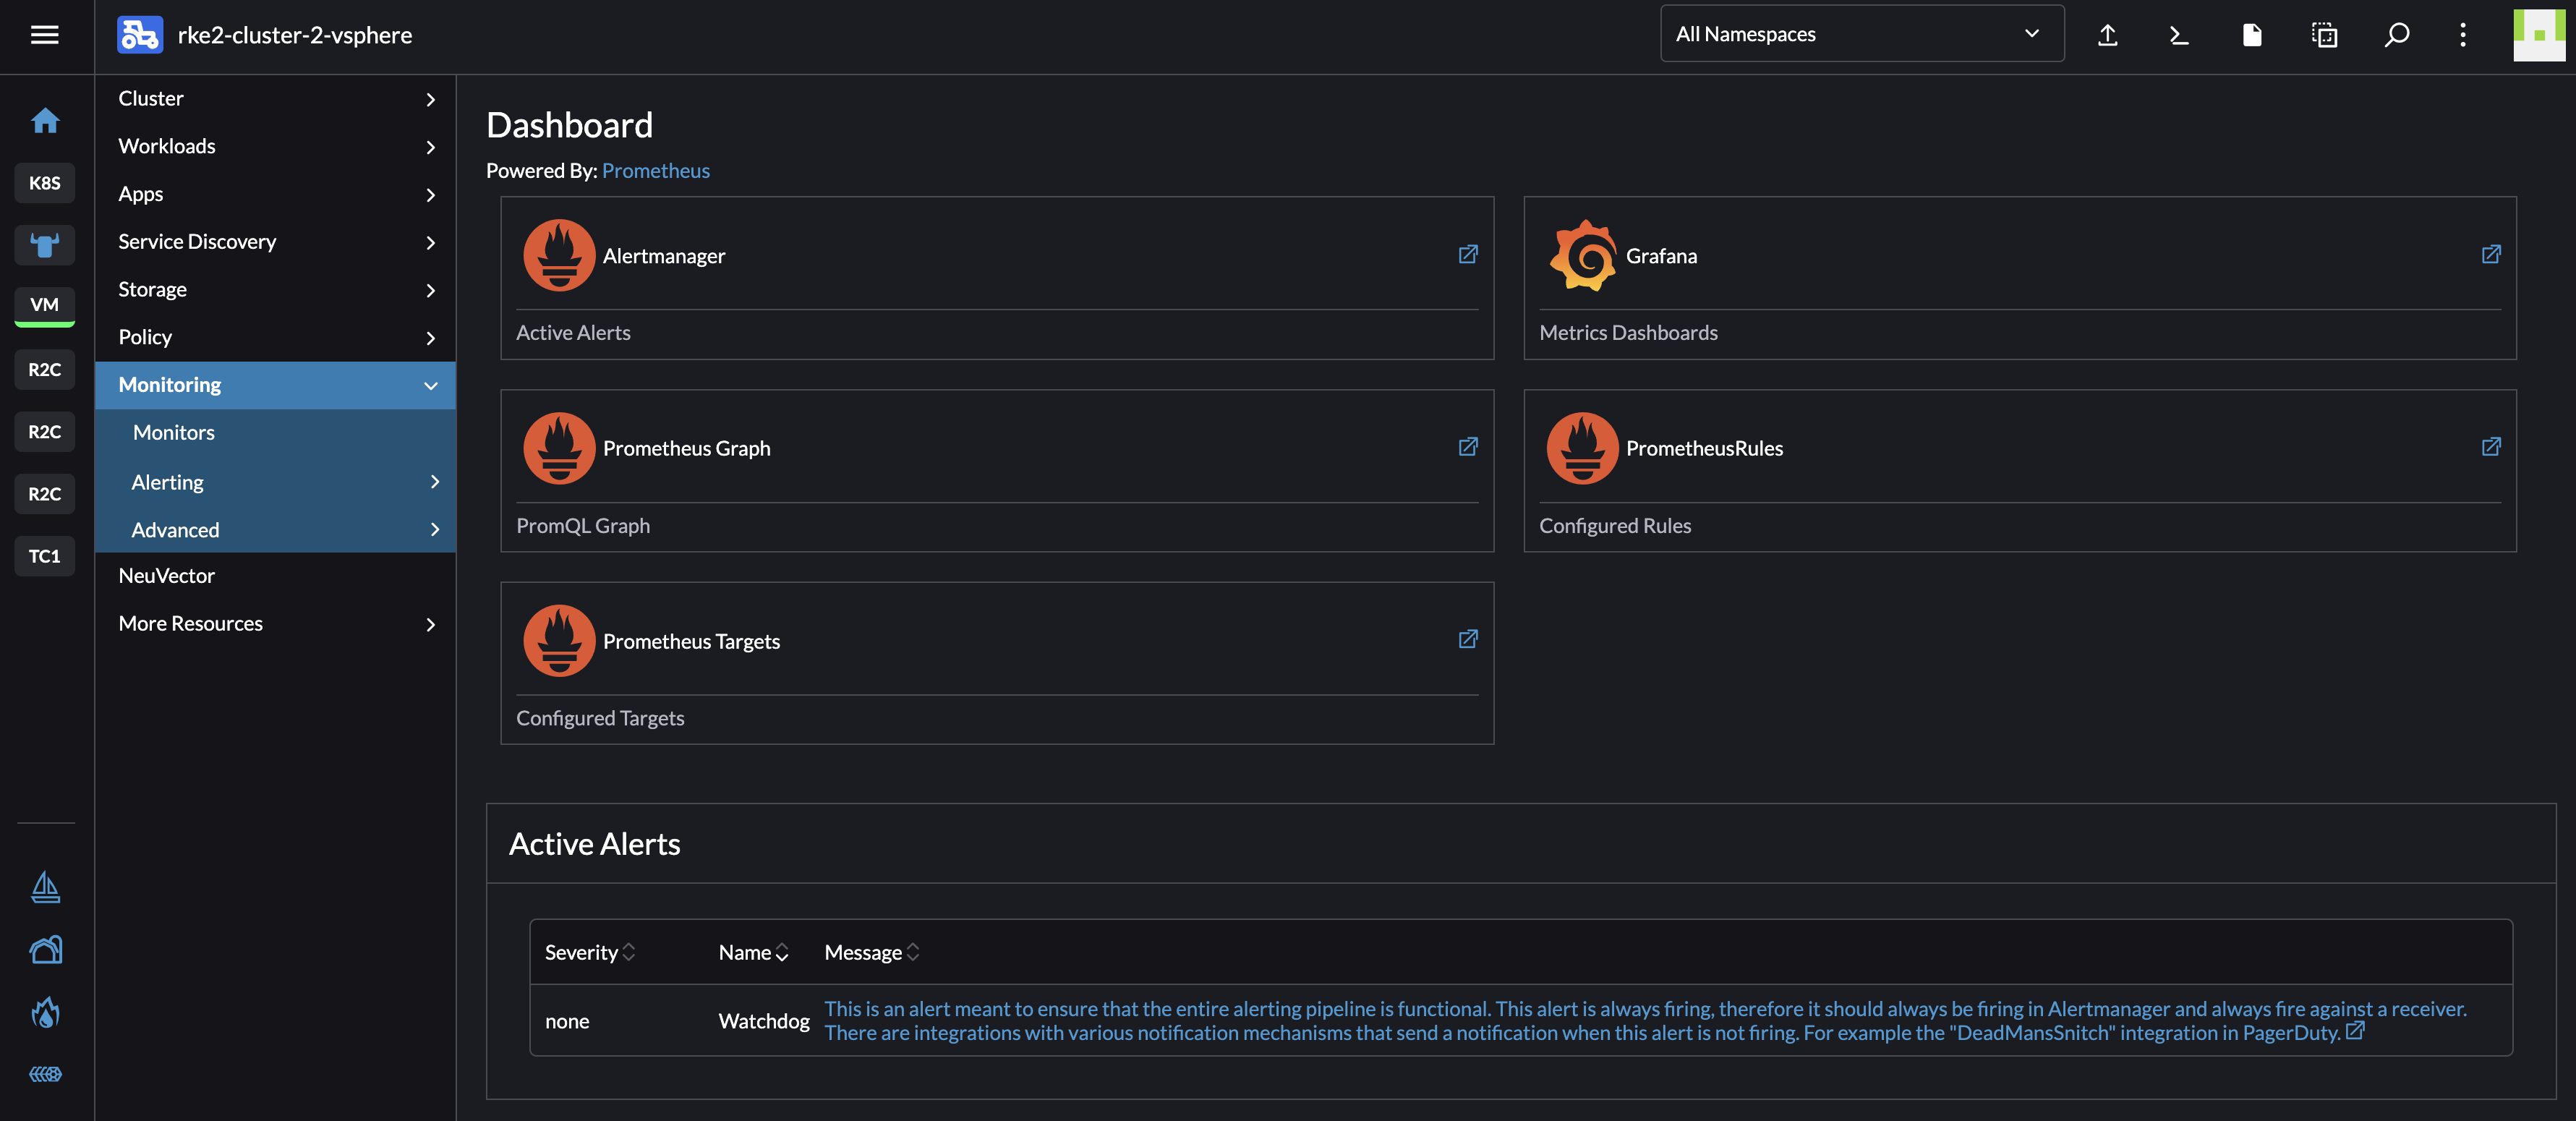Click the Alertmanager card title
The height and width of the screenshot is (1121, 2576).
664,256
